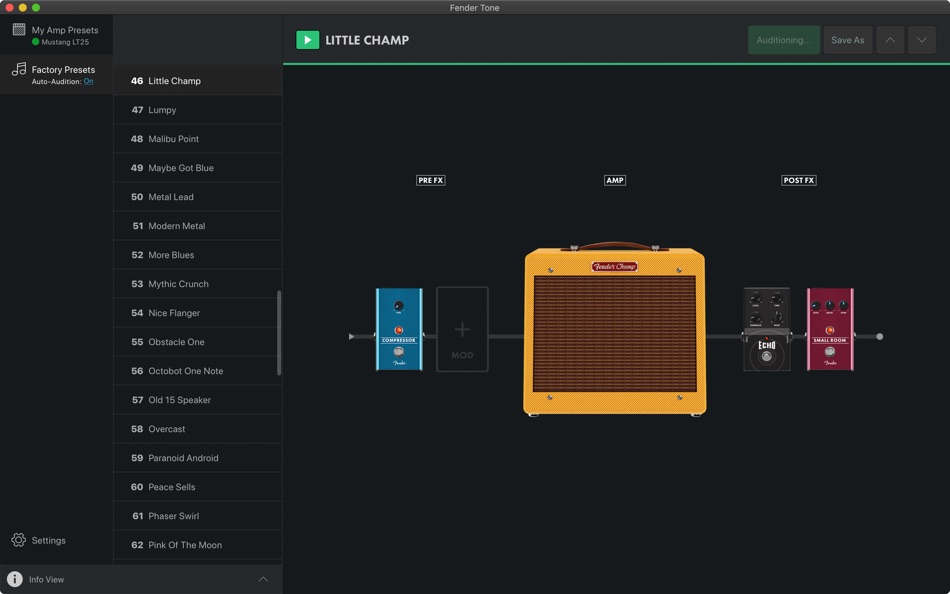Select the Small Room reverb pedal
The height and width of the screenshot is (594, 950).
[x=829, y=329]
